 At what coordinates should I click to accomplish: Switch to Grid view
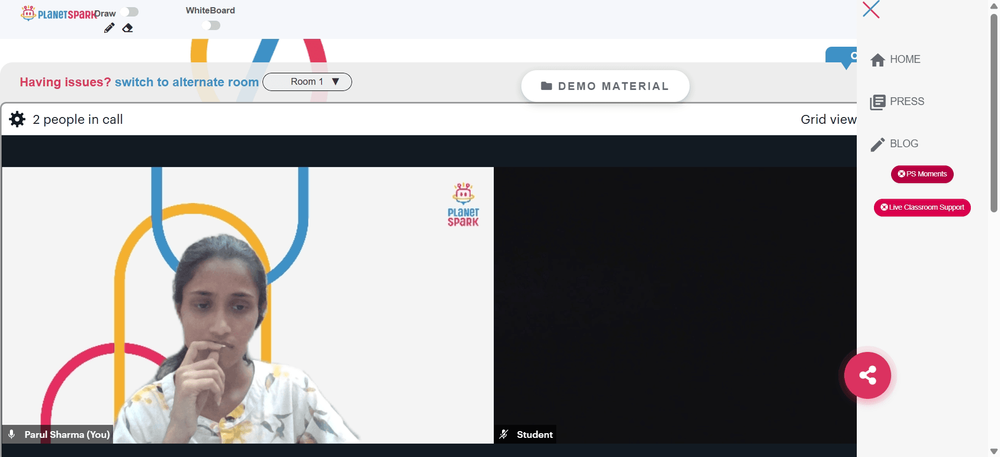coord(828,119)
